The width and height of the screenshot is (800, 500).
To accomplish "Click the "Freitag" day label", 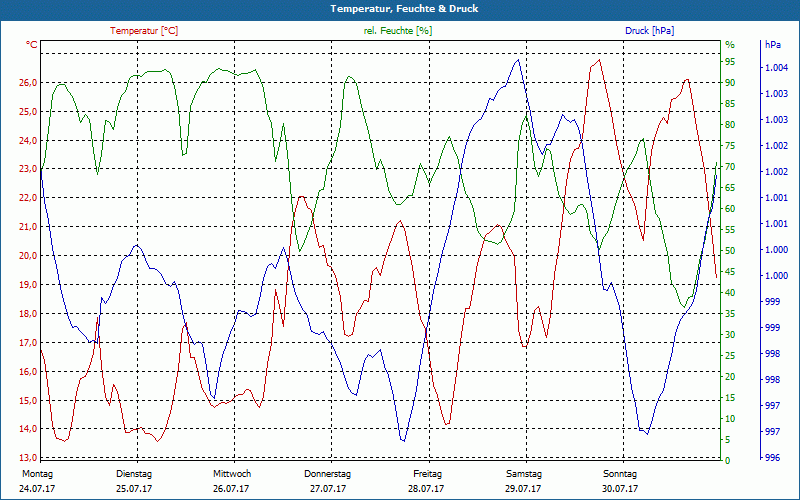I will (428, 474).
